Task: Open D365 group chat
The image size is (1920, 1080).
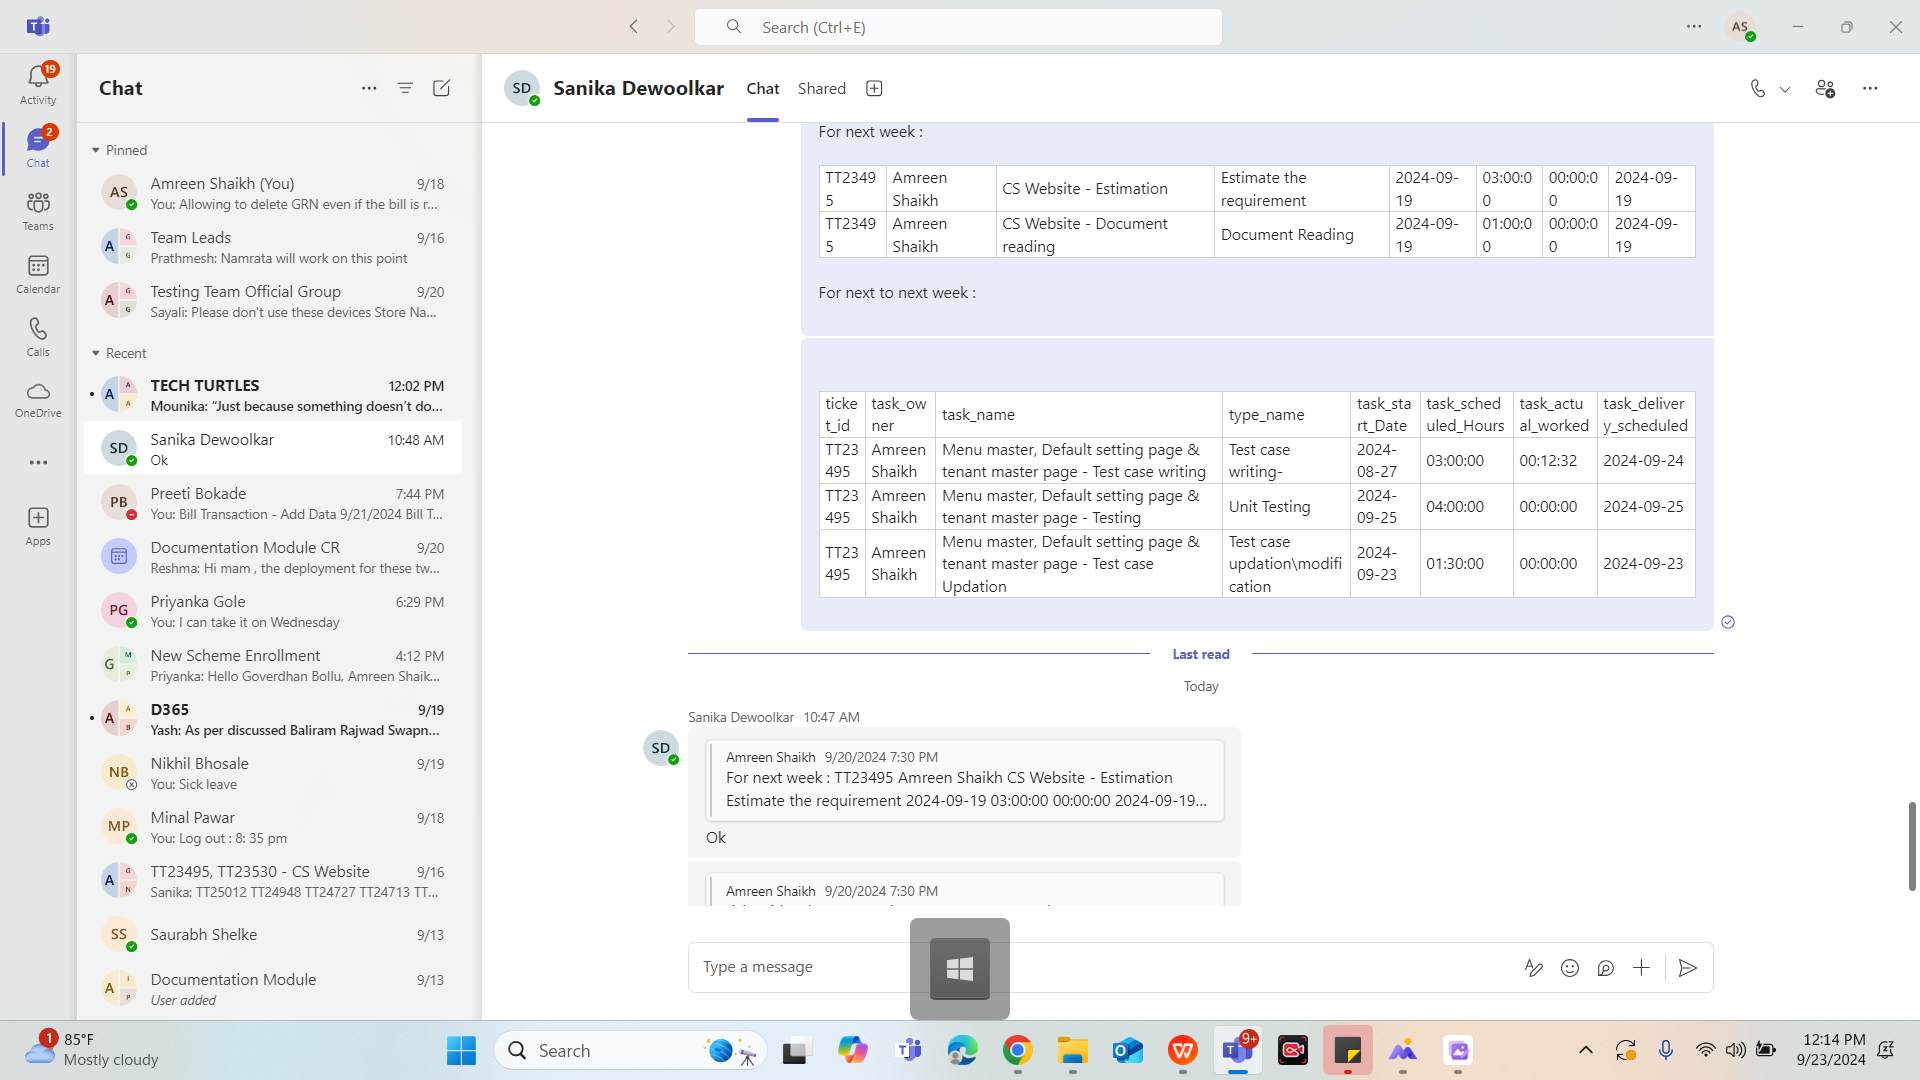Action: point(272,719)
